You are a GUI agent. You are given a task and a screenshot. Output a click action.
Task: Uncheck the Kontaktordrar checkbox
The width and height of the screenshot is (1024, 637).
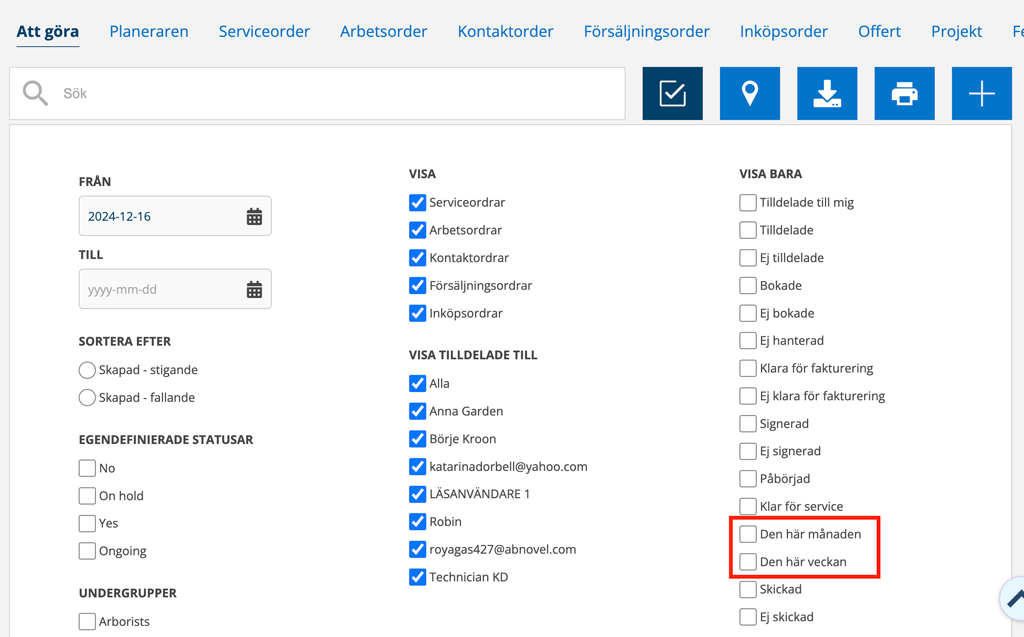click(x=417, y=258)
